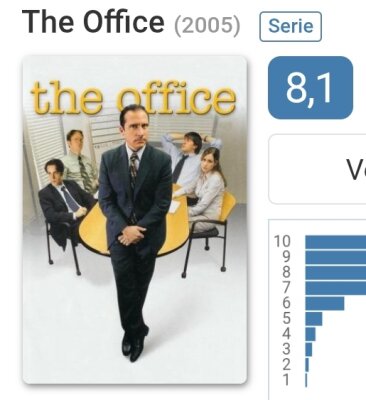Select the rating 10 histogram bar
This screenshot has height=400, width=366.
coord(336,242)
